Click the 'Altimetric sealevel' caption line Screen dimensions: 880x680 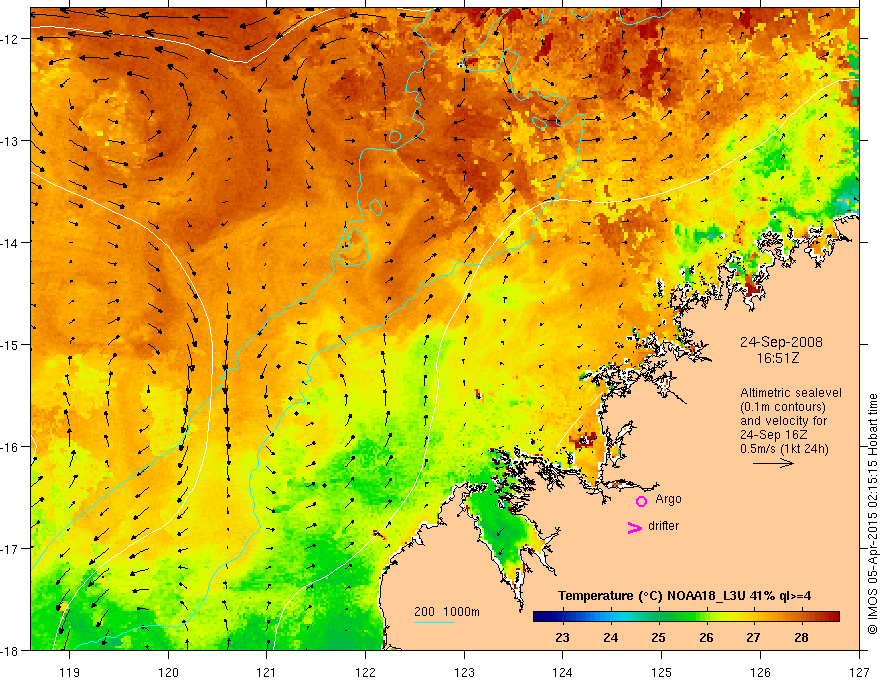[x=791, y=393]
